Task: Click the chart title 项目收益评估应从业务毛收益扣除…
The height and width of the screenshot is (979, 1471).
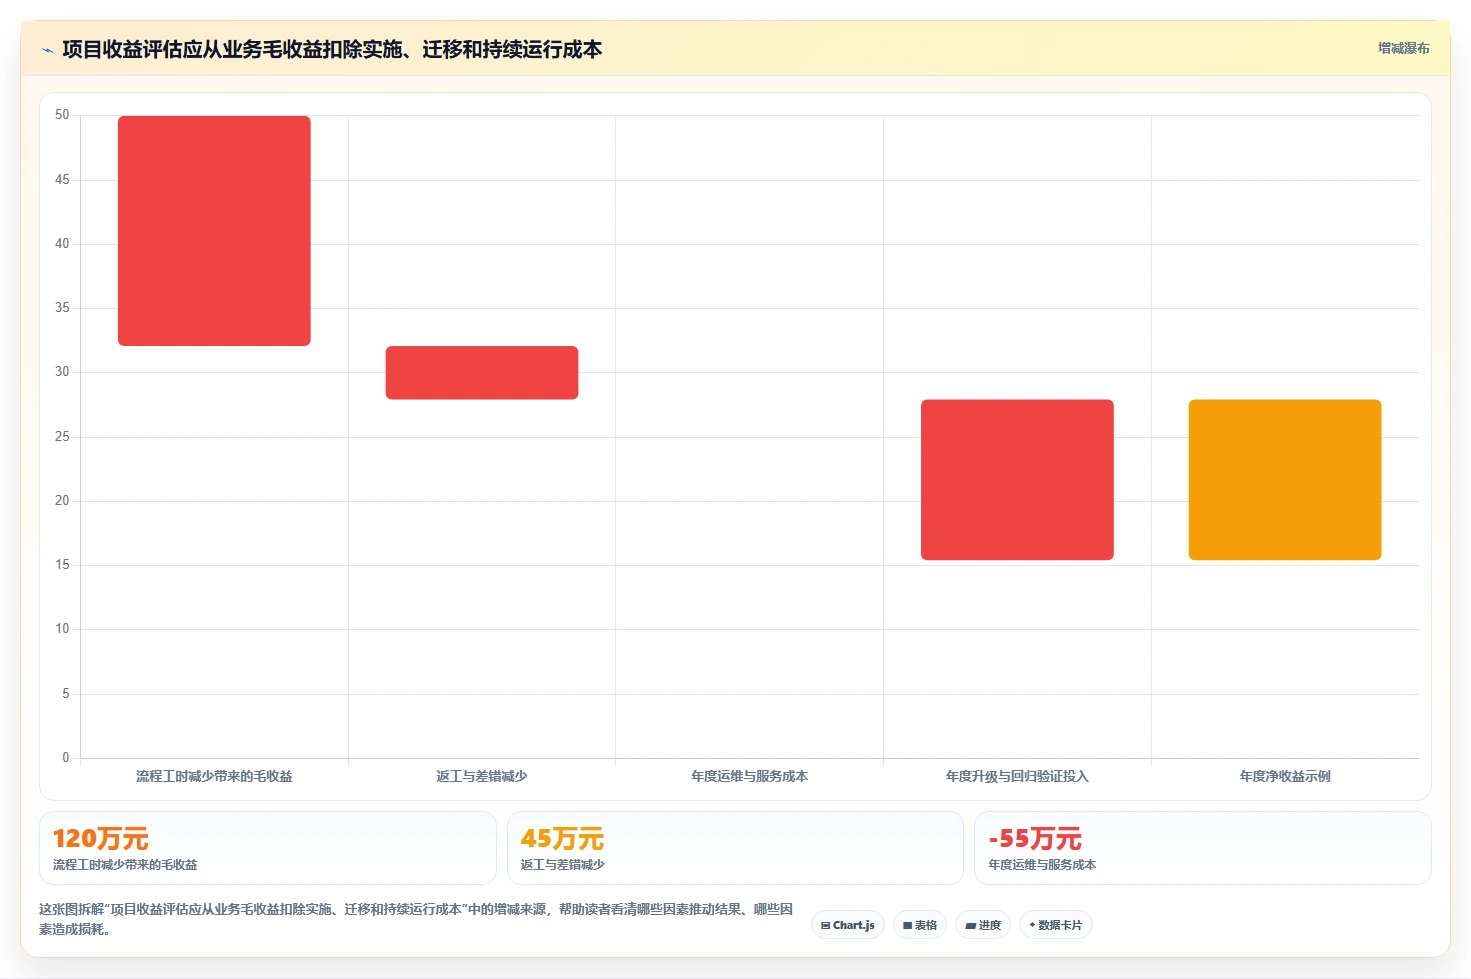Action: click(x=332, y=49)
